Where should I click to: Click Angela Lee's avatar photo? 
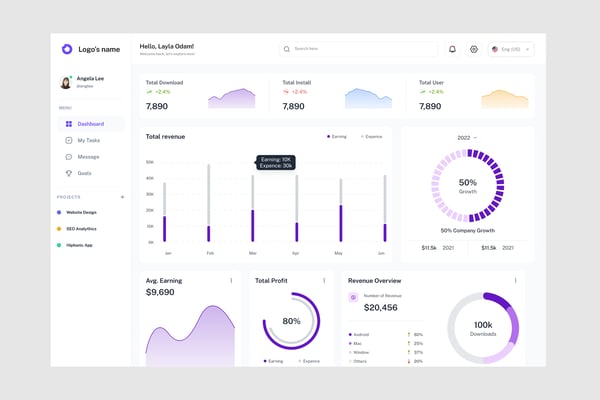point(66,82)
